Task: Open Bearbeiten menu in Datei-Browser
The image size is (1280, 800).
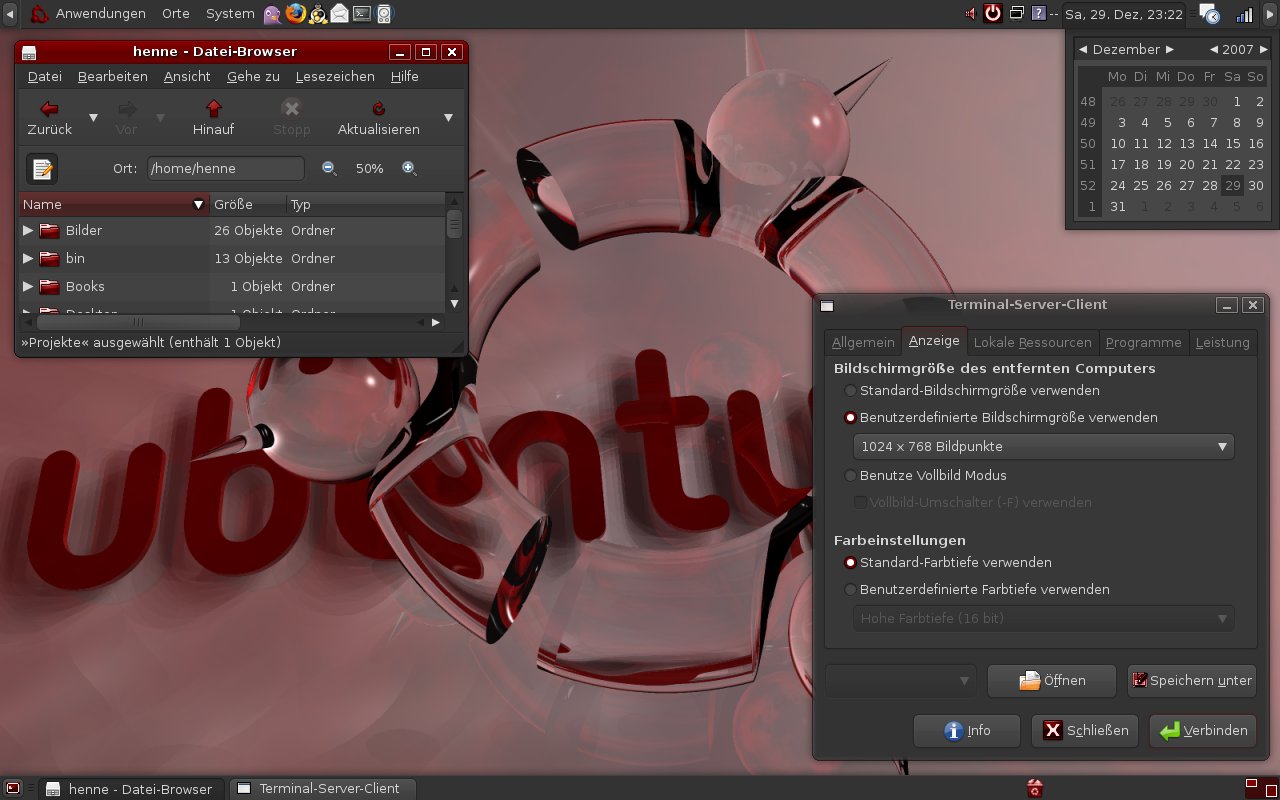Action: click(113, 76)
